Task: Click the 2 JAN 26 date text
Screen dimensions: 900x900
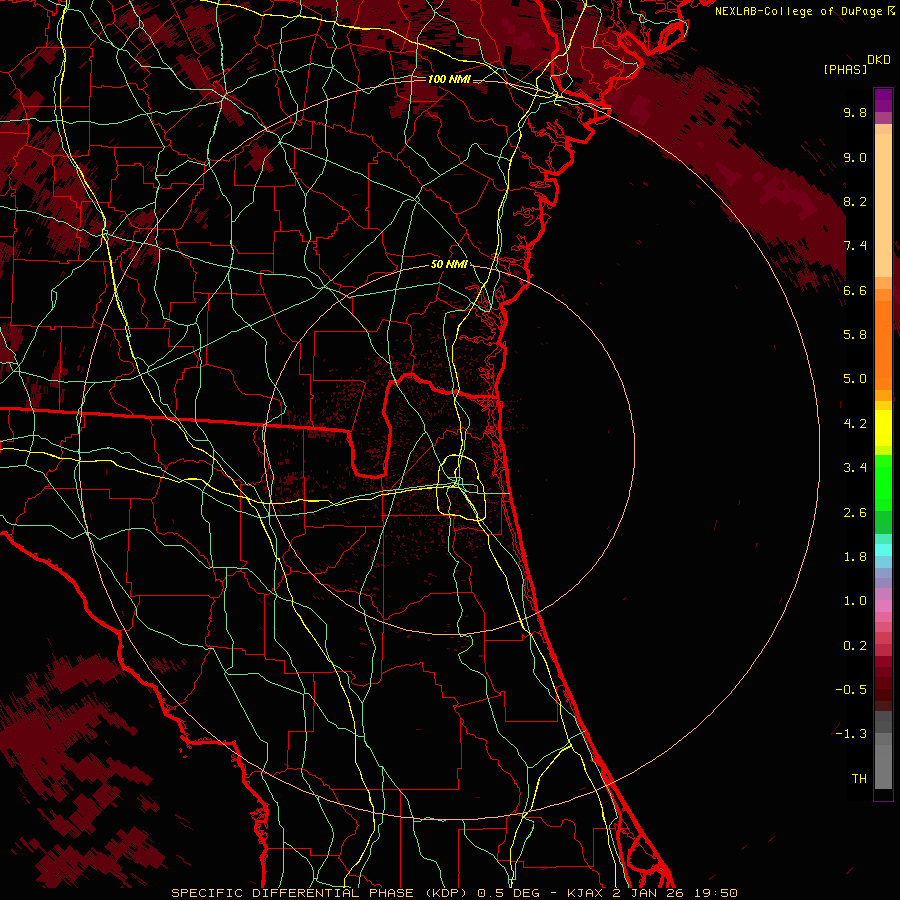Action: click(648, 893)
